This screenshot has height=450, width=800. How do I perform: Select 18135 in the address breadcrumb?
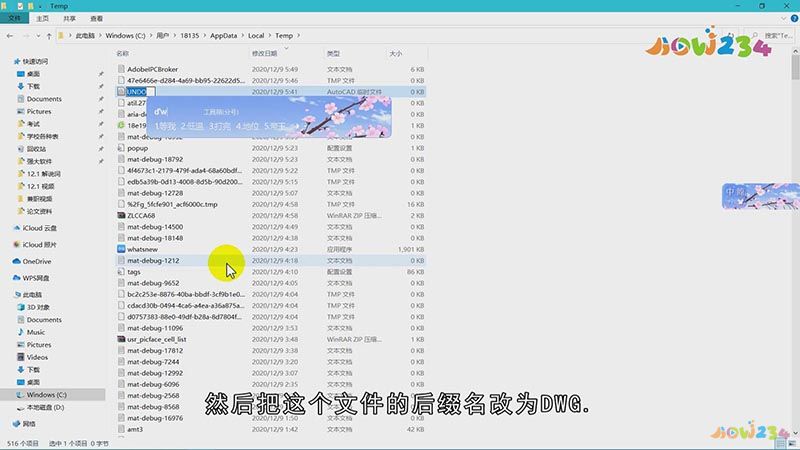(x=189, y=36)
